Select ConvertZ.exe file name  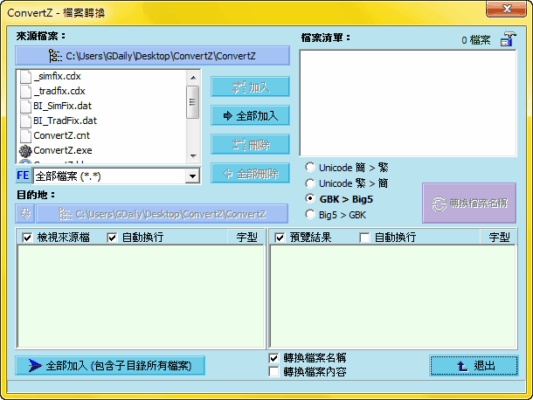tap(63, 150)
